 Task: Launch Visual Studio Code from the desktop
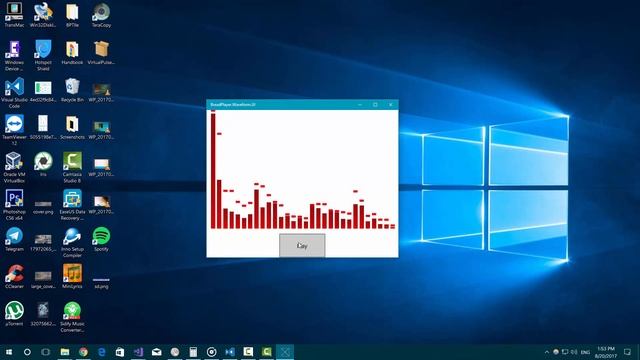tap(14, 93)
